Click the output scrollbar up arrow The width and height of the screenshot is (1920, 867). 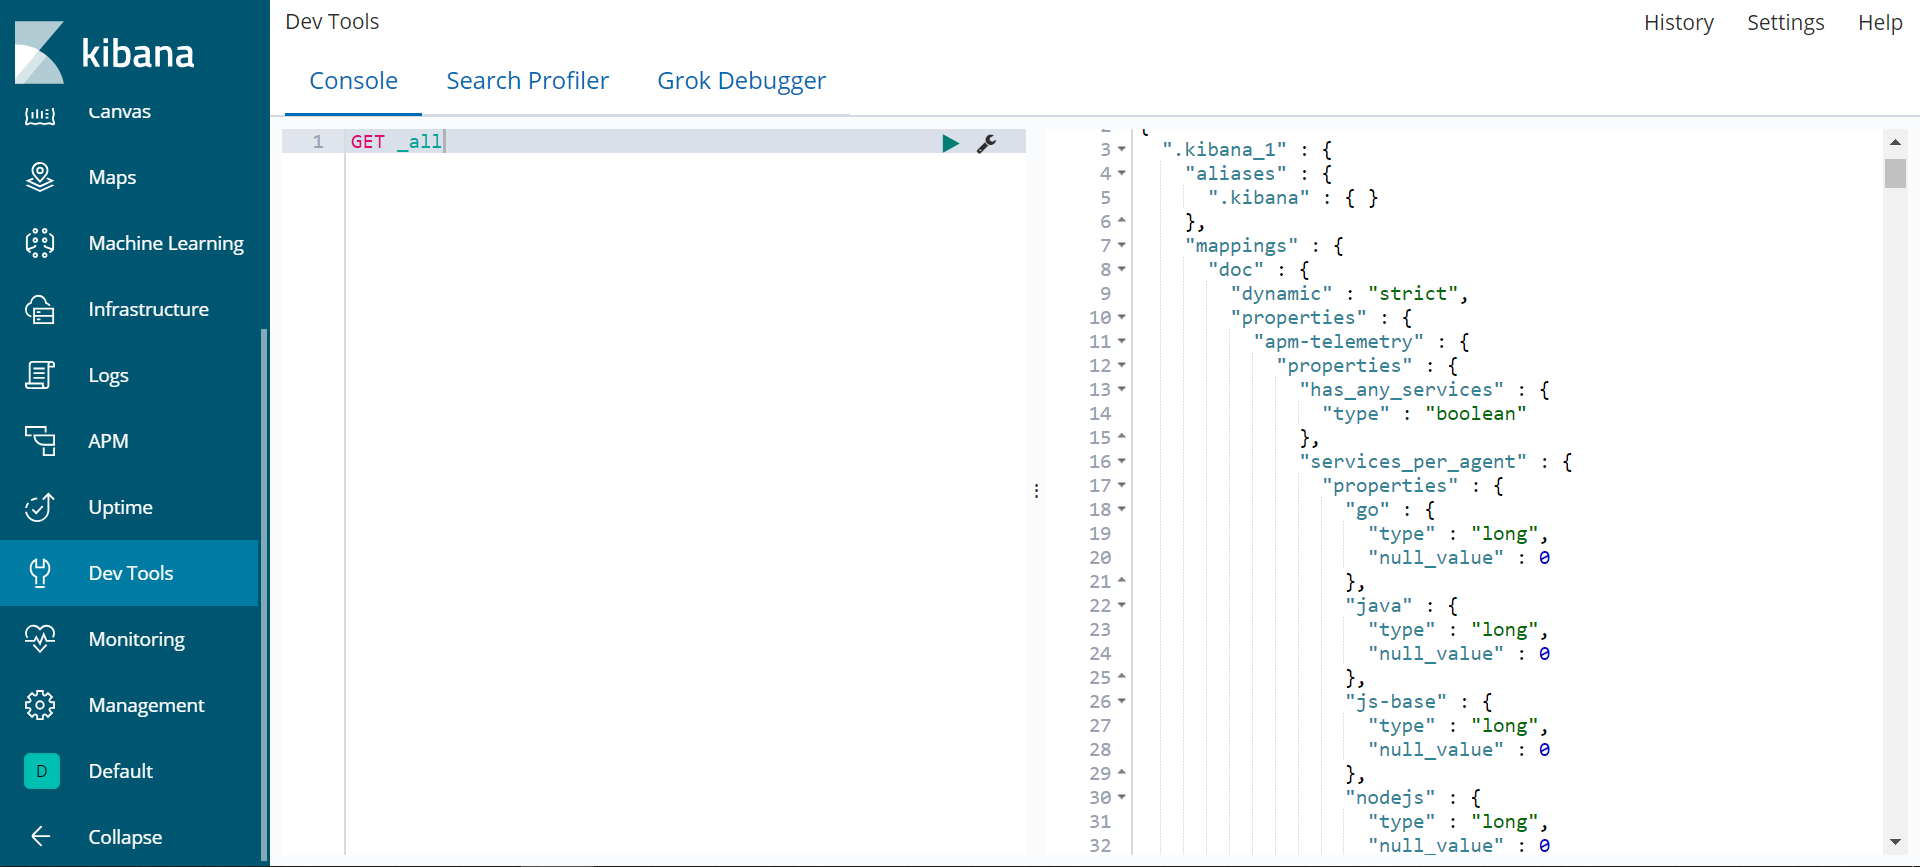1895,142
